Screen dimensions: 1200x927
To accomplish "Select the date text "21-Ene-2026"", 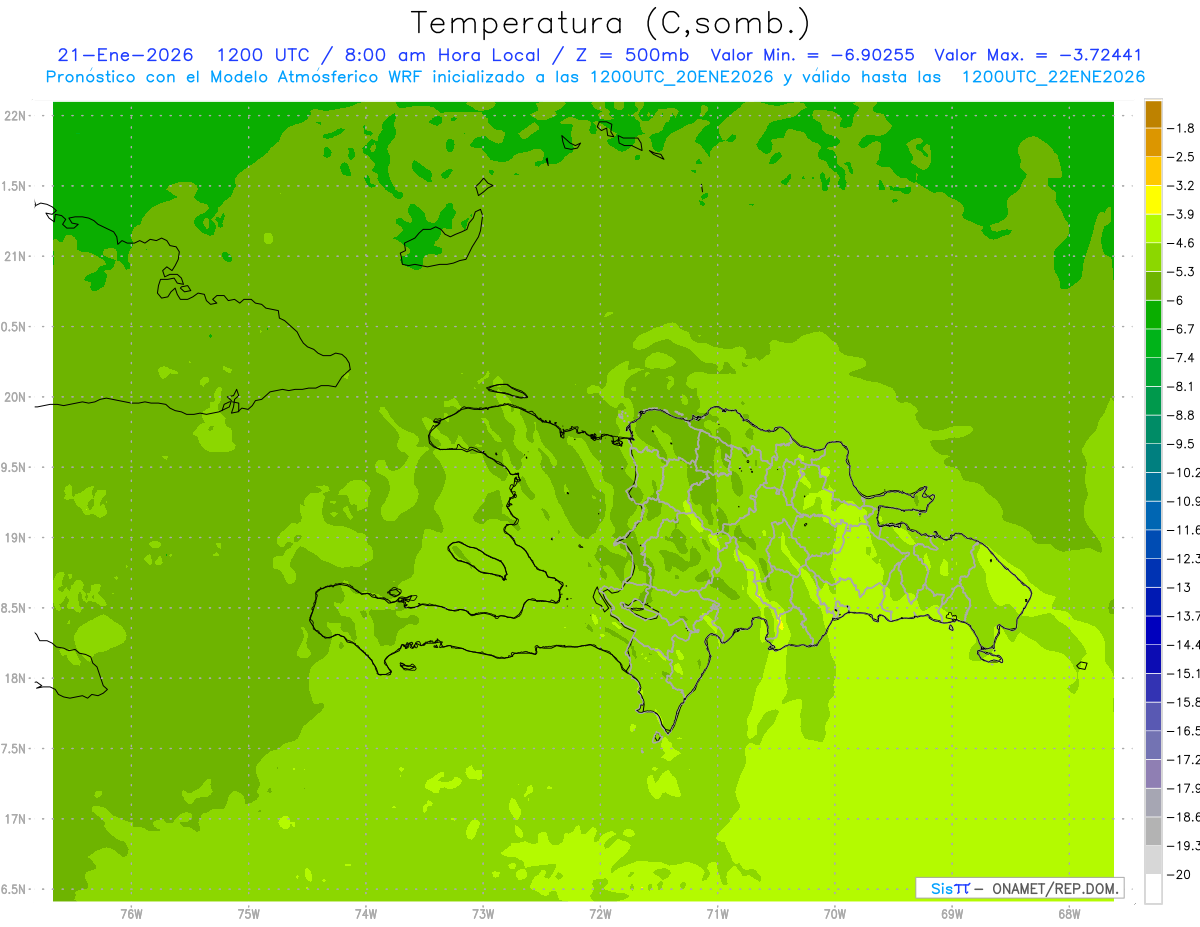I will (125, 55).
